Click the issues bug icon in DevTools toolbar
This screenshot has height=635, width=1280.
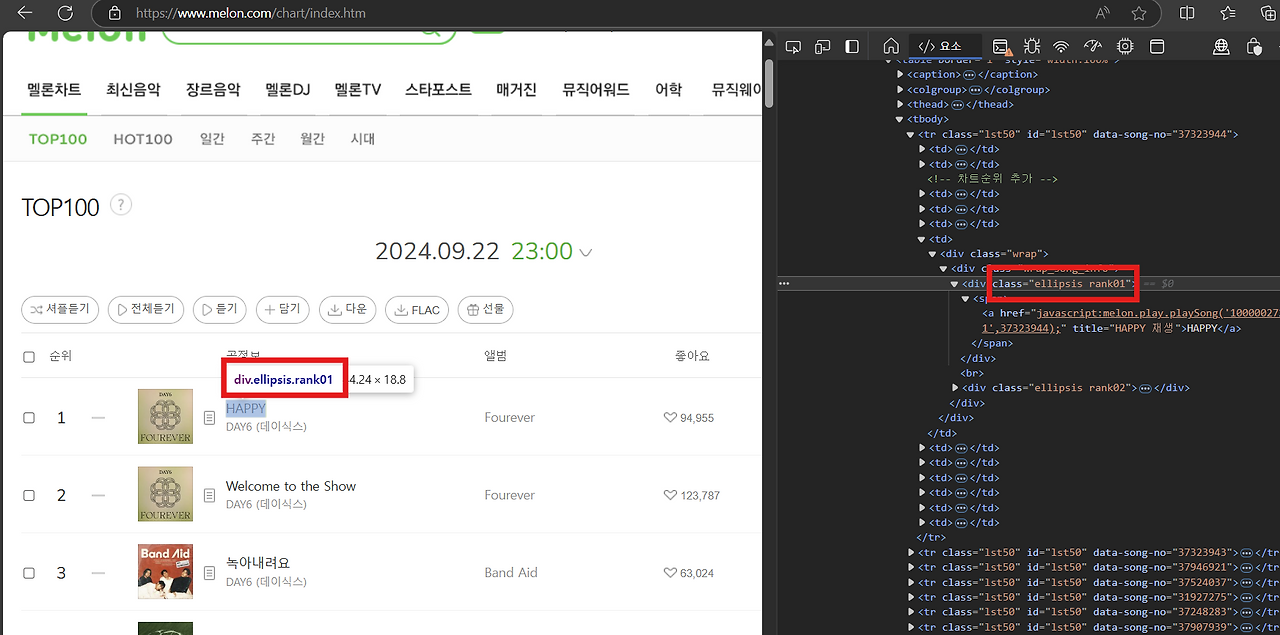(1032, 46)
